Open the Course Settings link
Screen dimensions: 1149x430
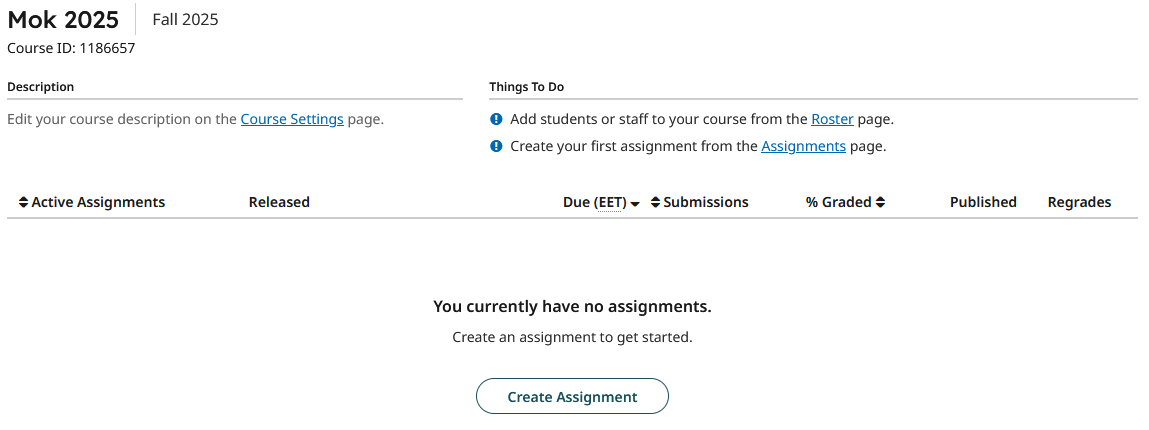pos(292,119)
